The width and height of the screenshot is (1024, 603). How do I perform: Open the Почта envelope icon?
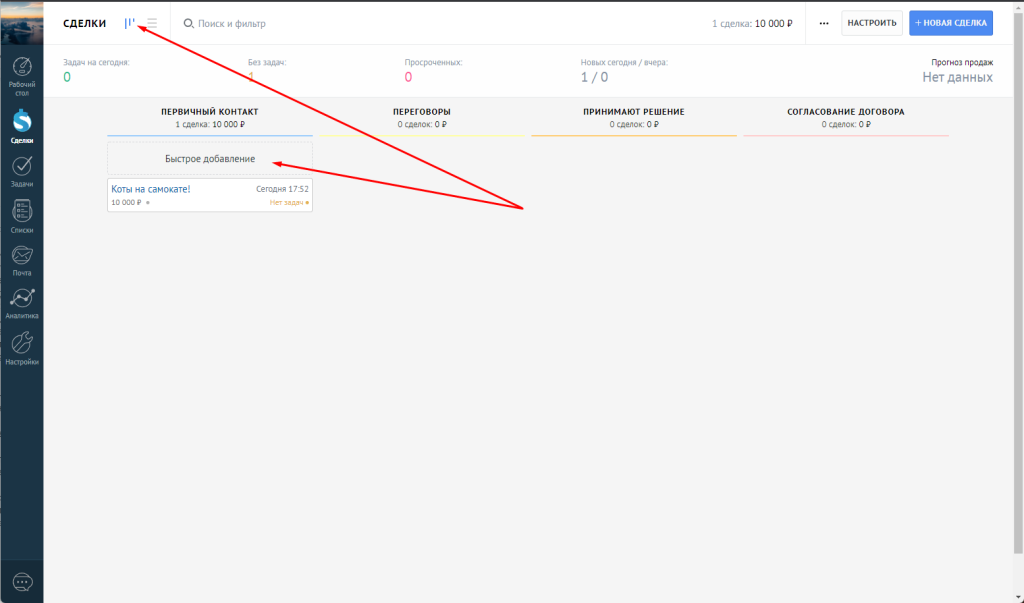click(x=21, y=254)
